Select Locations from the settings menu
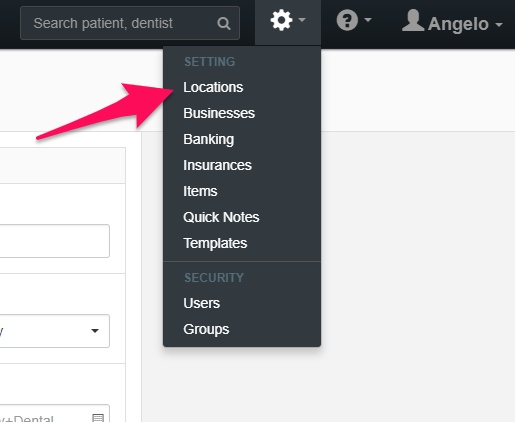 [x=213, y=87]
